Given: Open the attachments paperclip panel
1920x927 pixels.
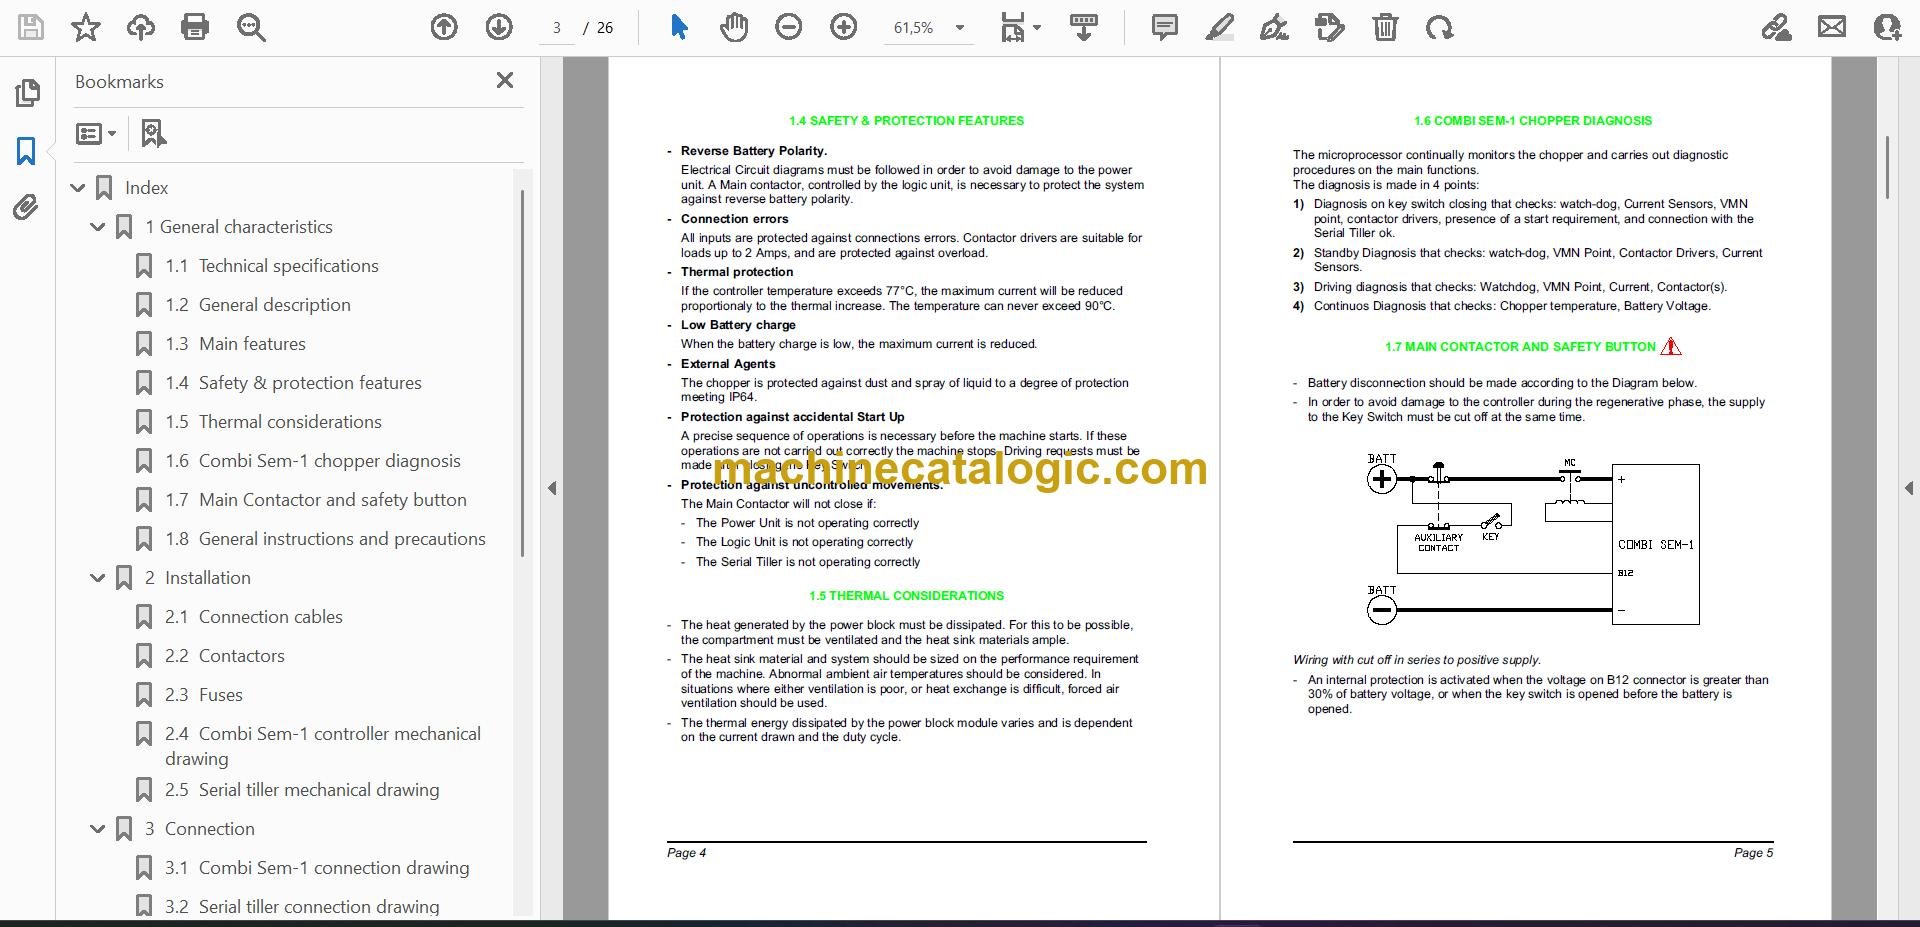Looking at the screenshot, I should click(x=26, y=208).
